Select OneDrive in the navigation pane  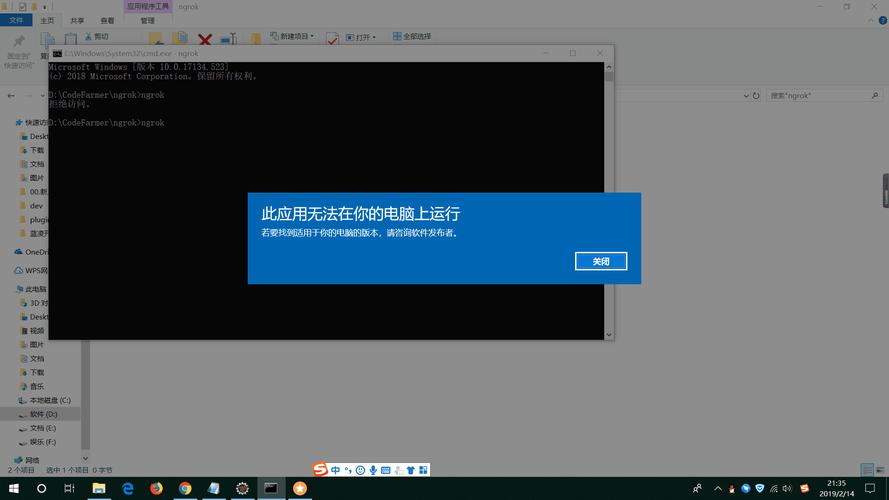point(32,252)
